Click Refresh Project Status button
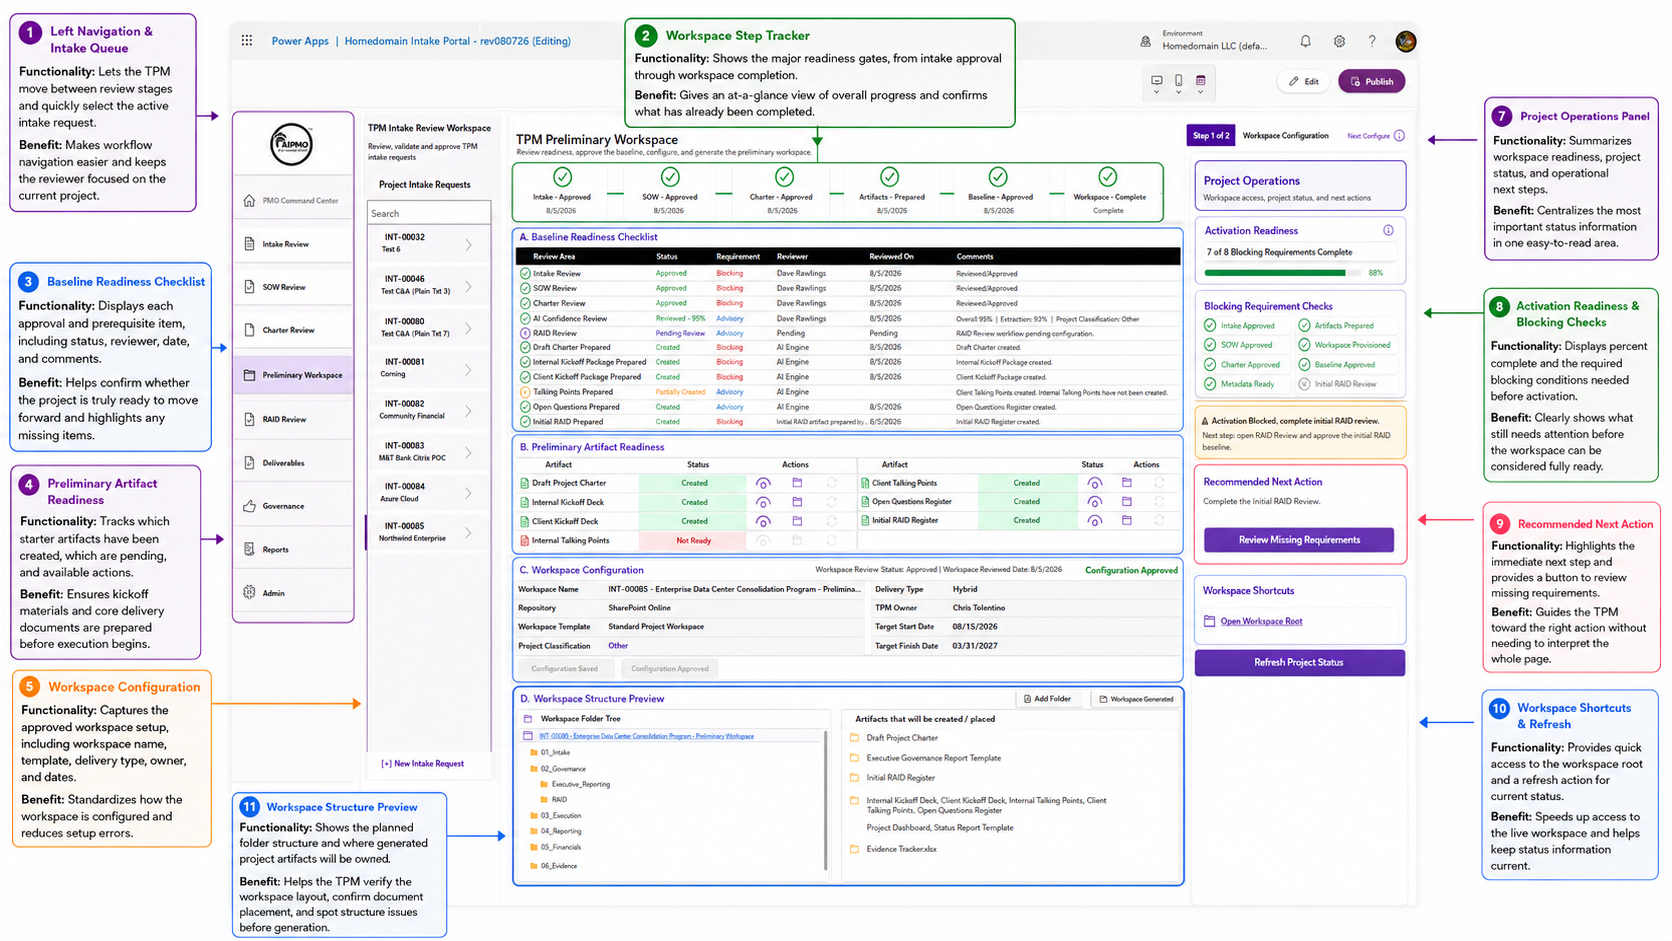The image size is (1672, 941). [x=1299, y=663]
